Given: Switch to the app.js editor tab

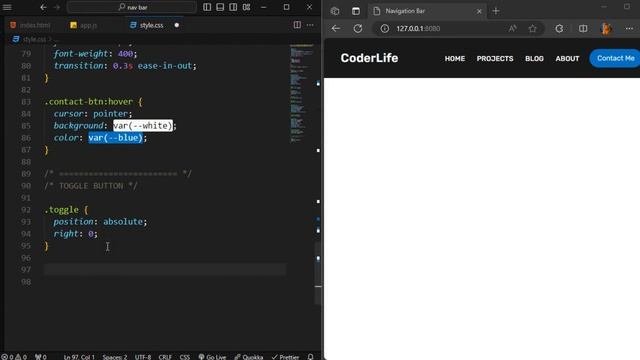Looking at the screenshot, I should (84, 25).
